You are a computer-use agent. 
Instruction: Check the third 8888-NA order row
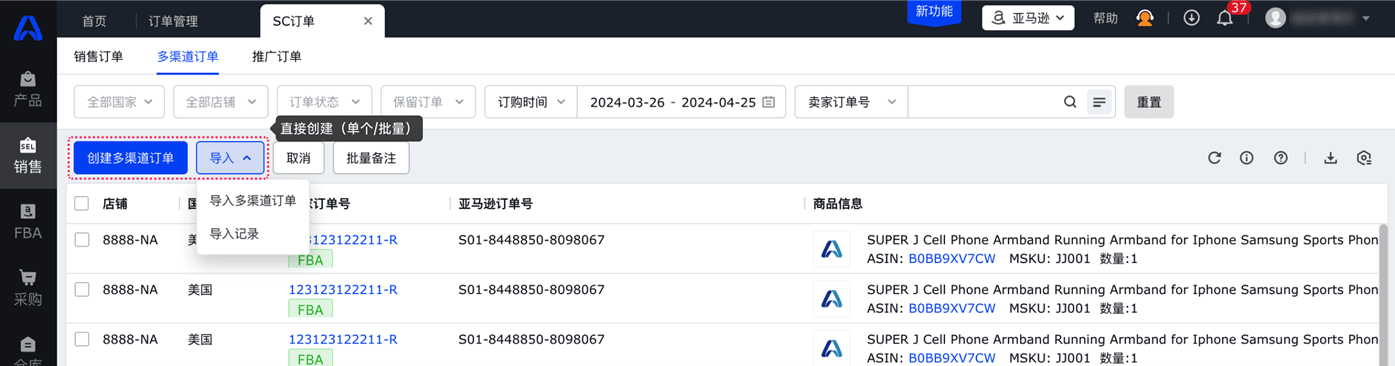pos(82,339)
